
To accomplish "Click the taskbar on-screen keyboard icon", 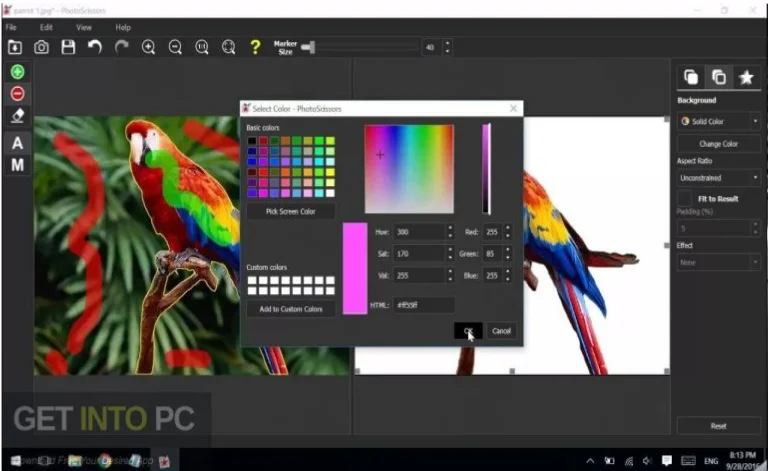I will coord(688,461).
